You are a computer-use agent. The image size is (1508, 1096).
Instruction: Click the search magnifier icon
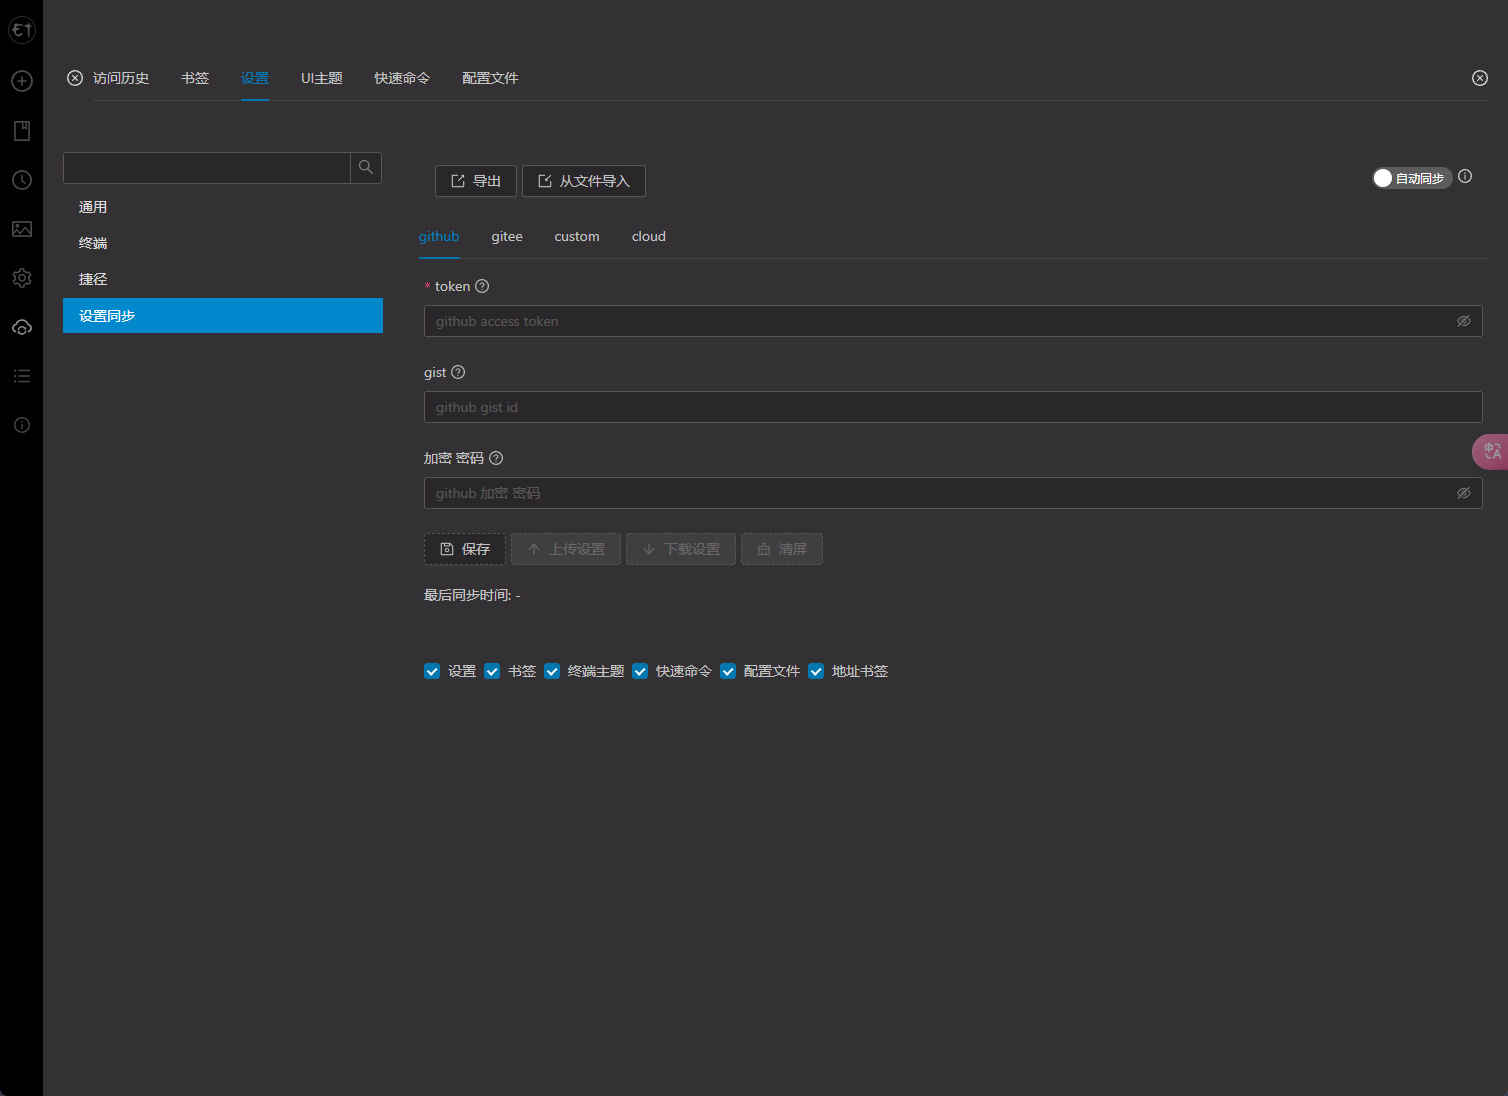point(366,168)
